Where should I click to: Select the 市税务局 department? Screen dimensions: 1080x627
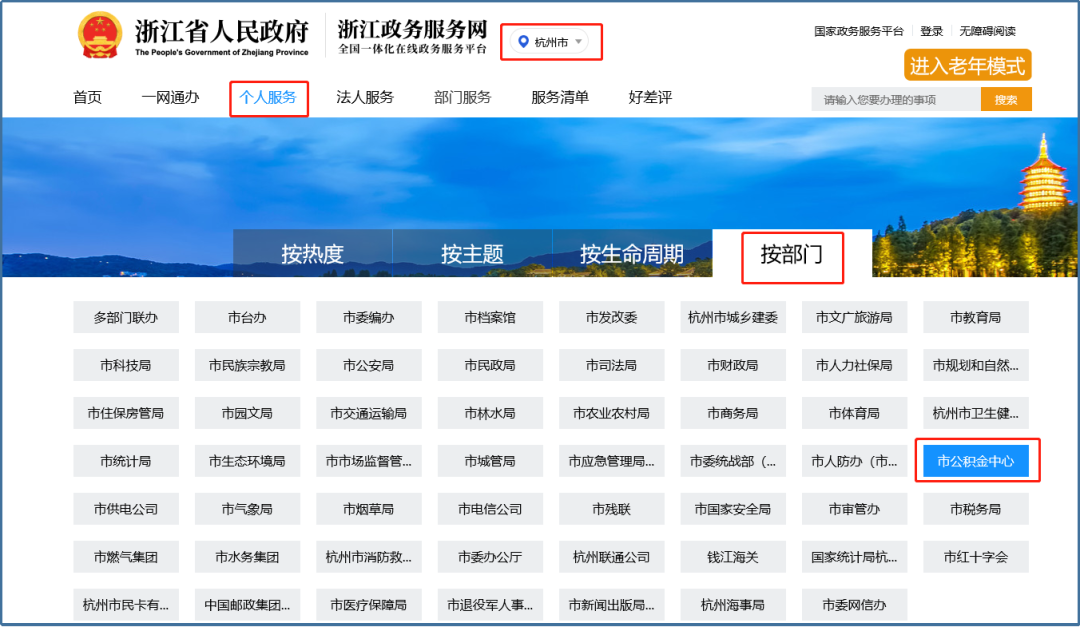pos(976,509)
